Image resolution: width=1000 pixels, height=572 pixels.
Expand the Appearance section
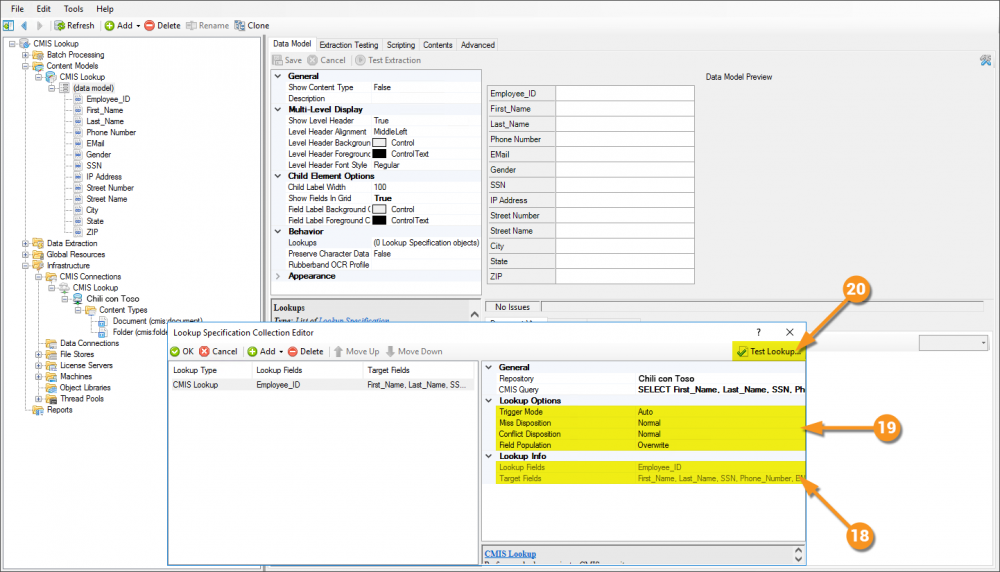pos(278,276)
